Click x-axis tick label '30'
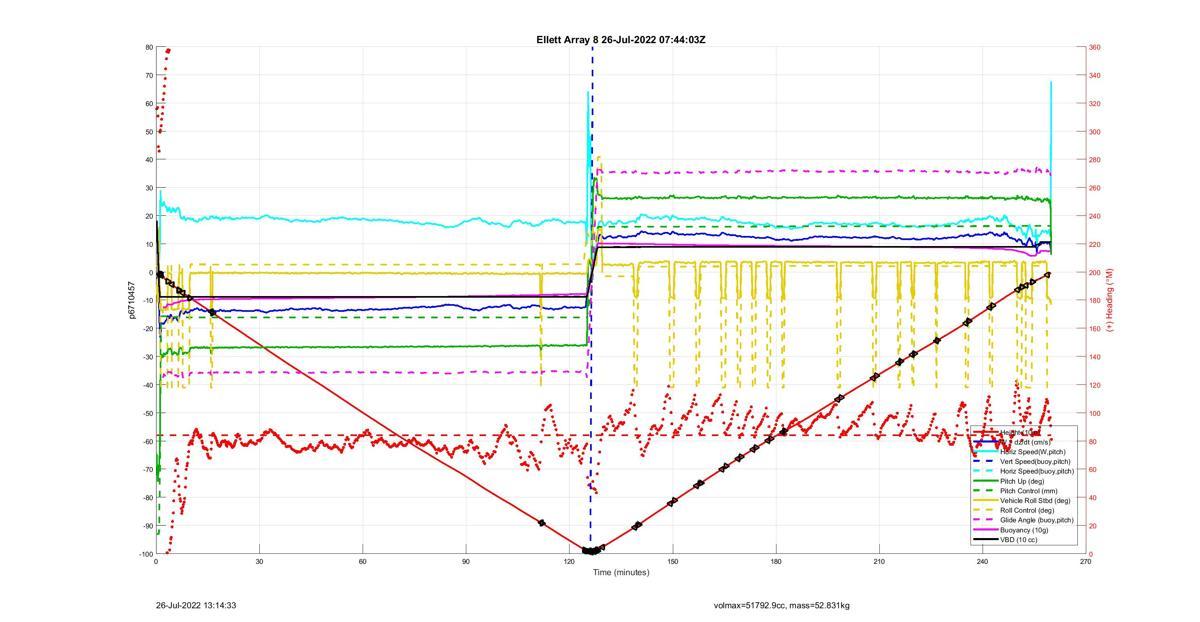The image size is (1200, 622). coord(259,561)
